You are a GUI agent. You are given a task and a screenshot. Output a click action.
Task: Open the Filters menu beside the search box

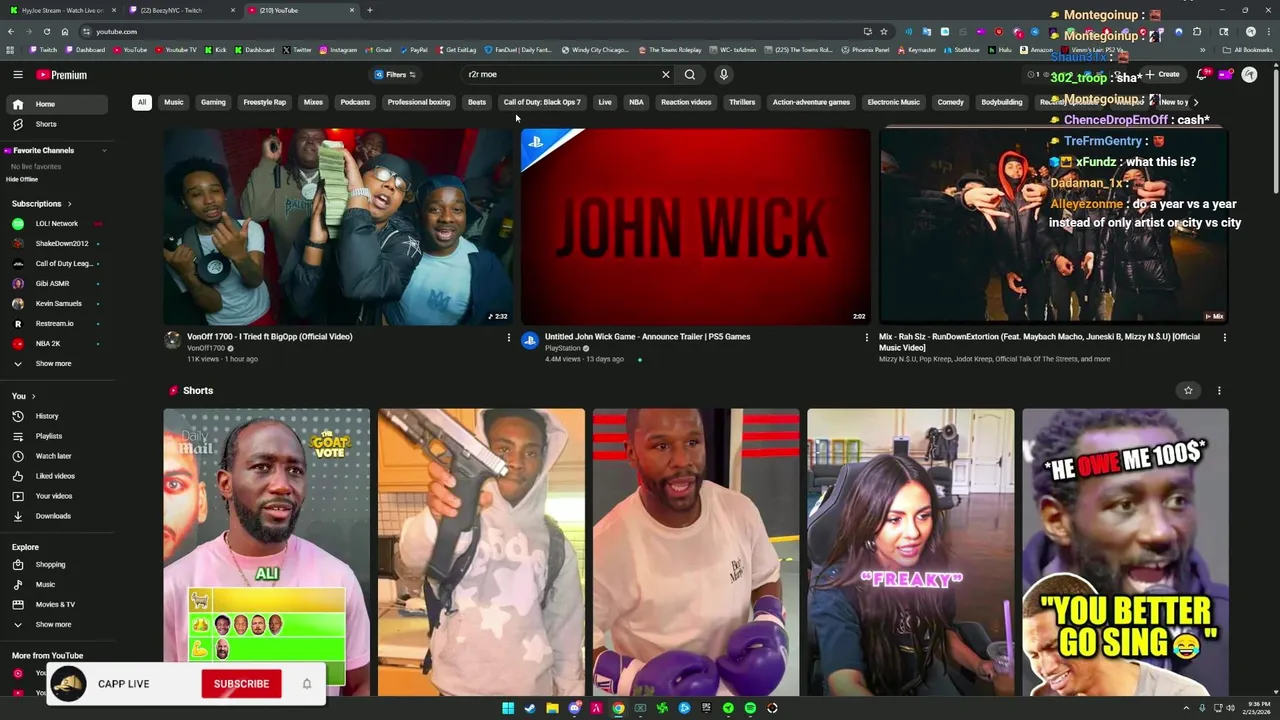(394, 74)
